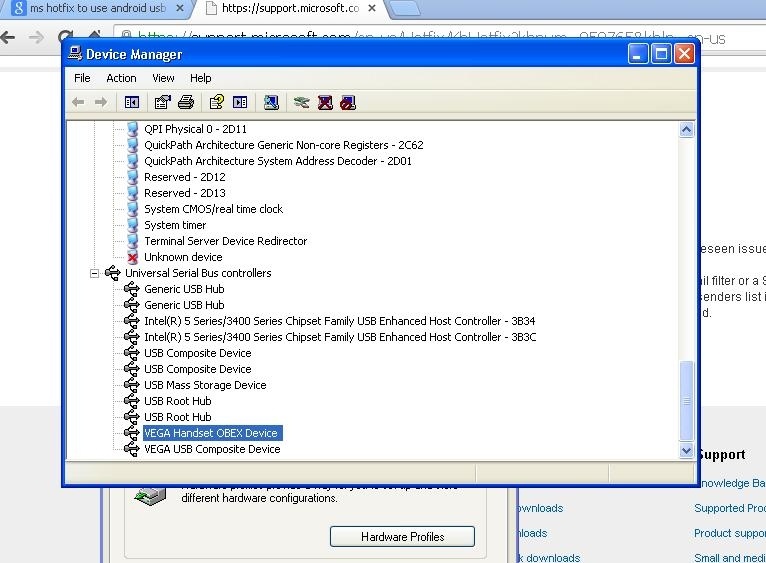Image resolution: width=766 pixels, height=563 pixels.
Task: Open the View menu
Action: tap(163, 78)
